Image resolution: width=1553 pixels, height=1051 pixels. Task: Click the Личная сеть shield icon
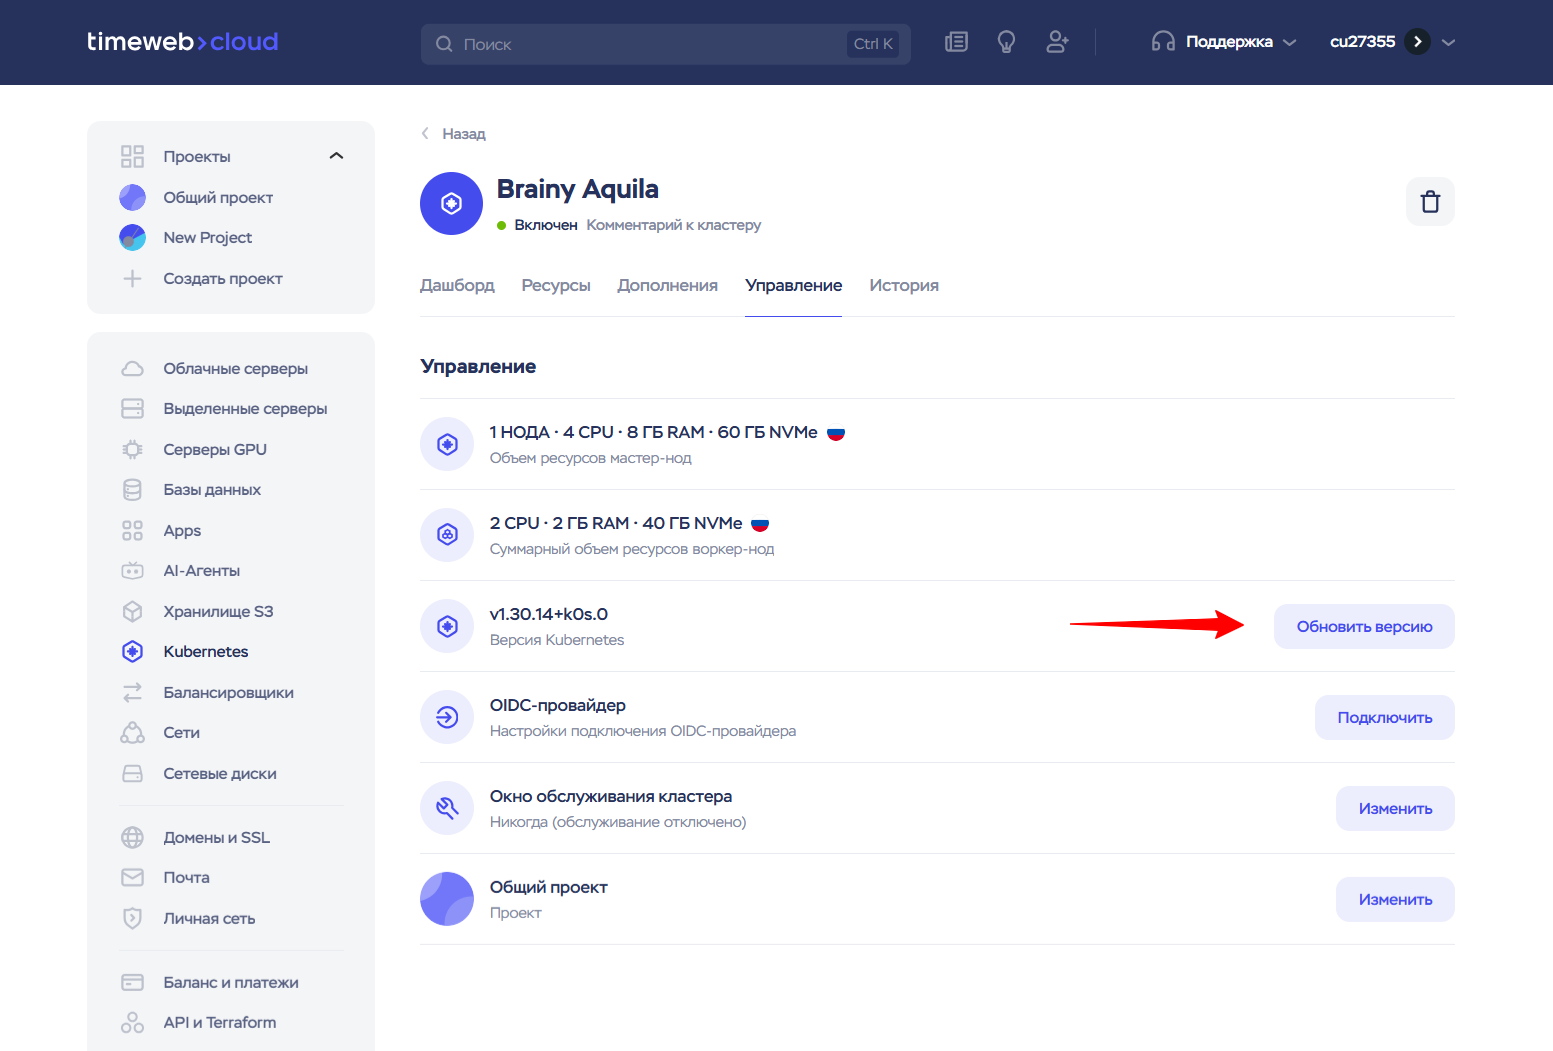pos(132,919)
